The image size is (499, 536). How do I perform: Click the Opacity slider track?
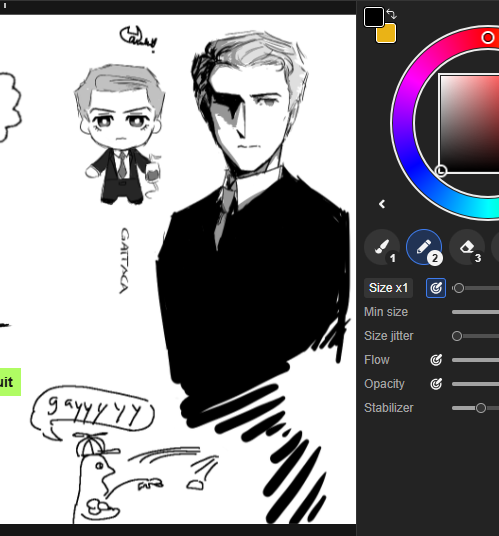[x=475, y=384]
